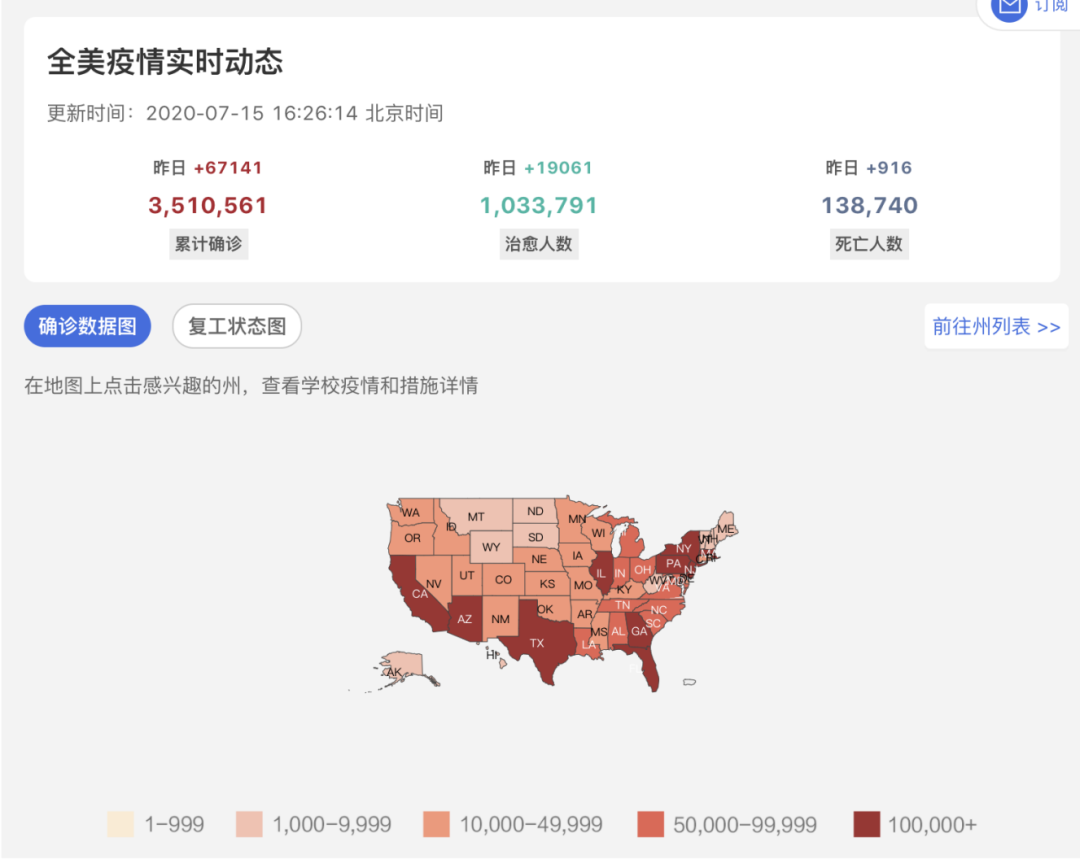The image size is (1080, 868).
Task: Toggle the 50,000-99,999 legend swatch
Action: [x=651, y=825]
